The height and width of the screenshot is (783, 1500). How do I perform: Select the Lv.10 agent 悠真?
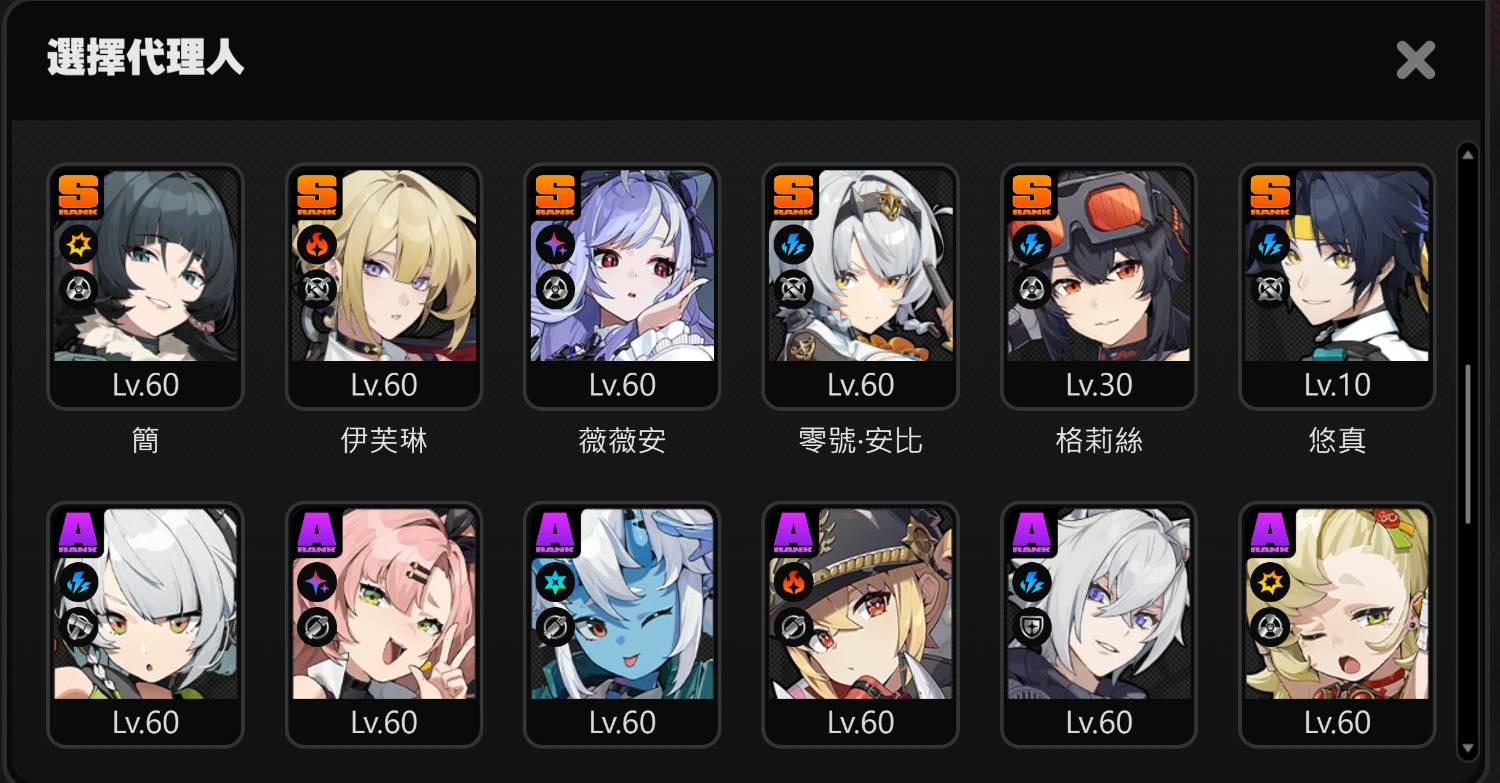[1337, 287]
